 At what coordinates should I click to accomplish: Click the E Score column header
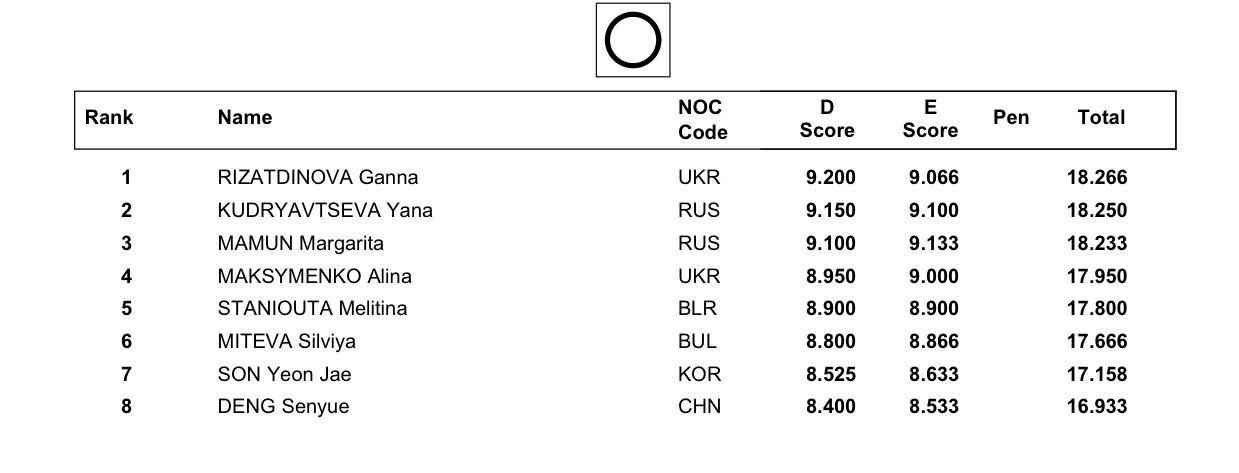pyautogui.click(x=930, y=119)
